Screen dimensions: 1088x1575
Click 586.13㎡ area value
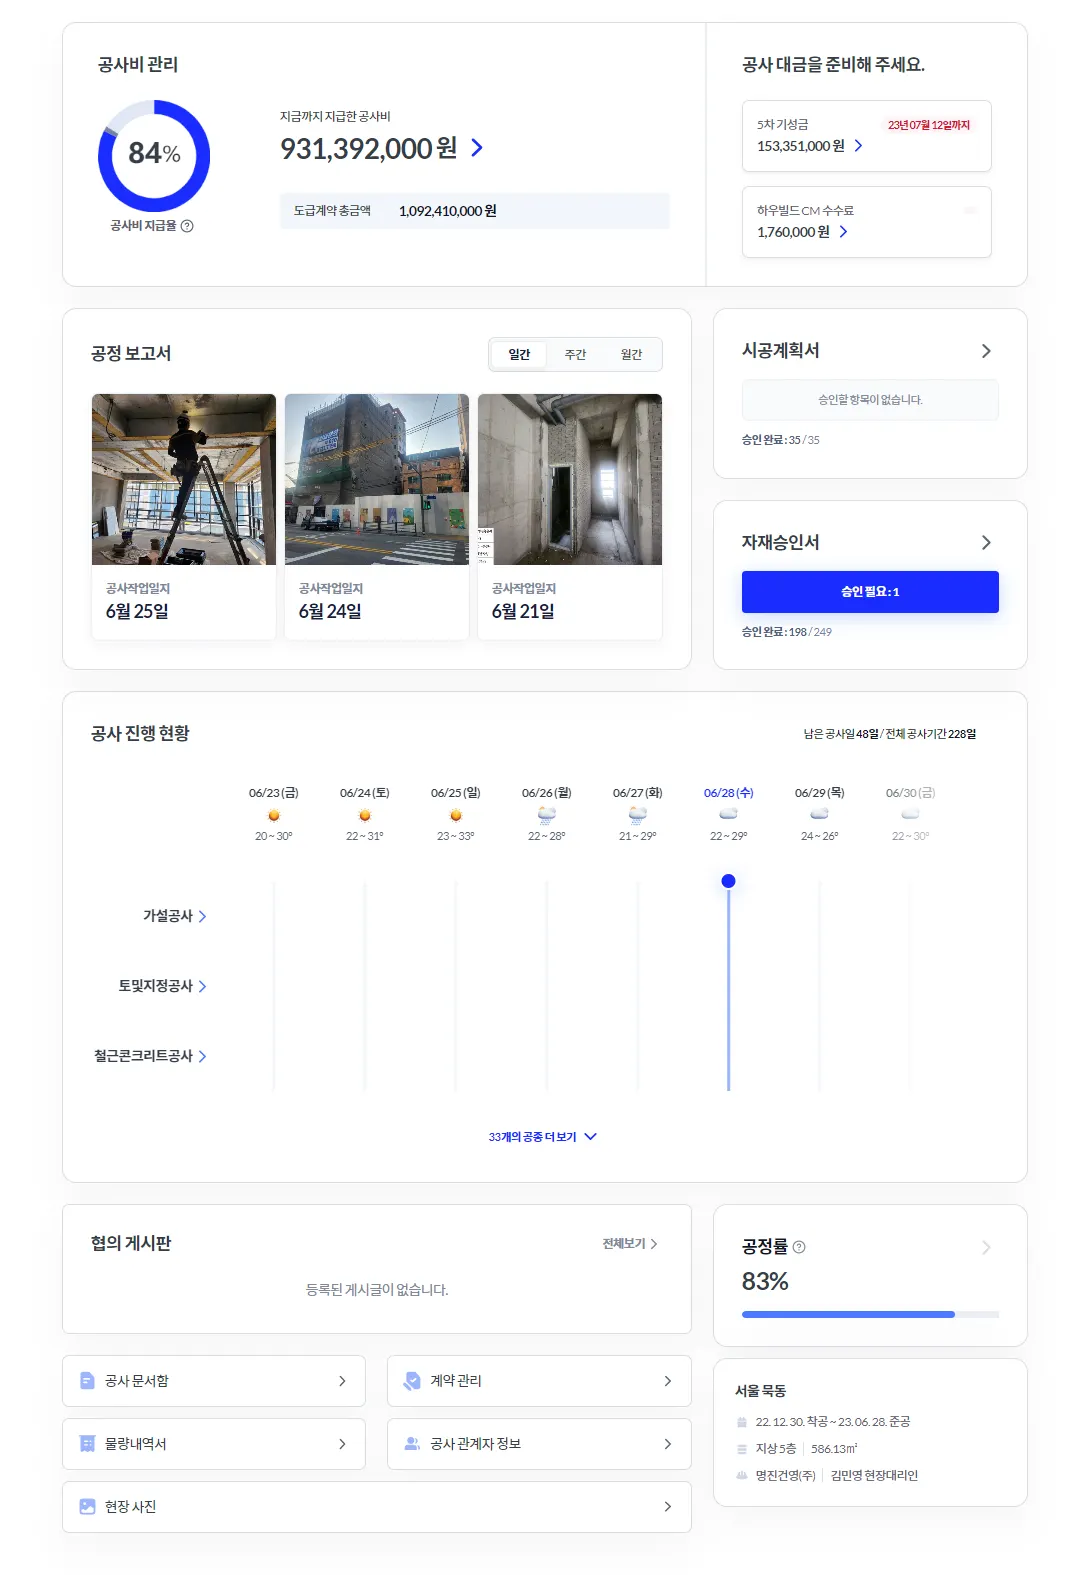(835, 1449)
